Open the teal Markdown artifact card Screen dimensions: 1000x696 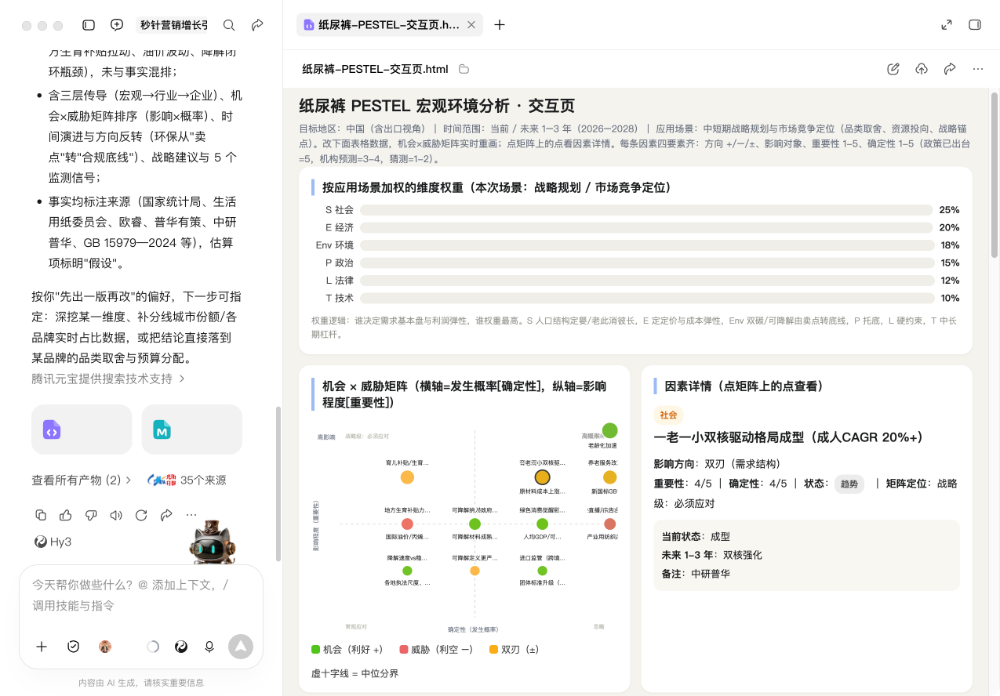coord(192,429)
